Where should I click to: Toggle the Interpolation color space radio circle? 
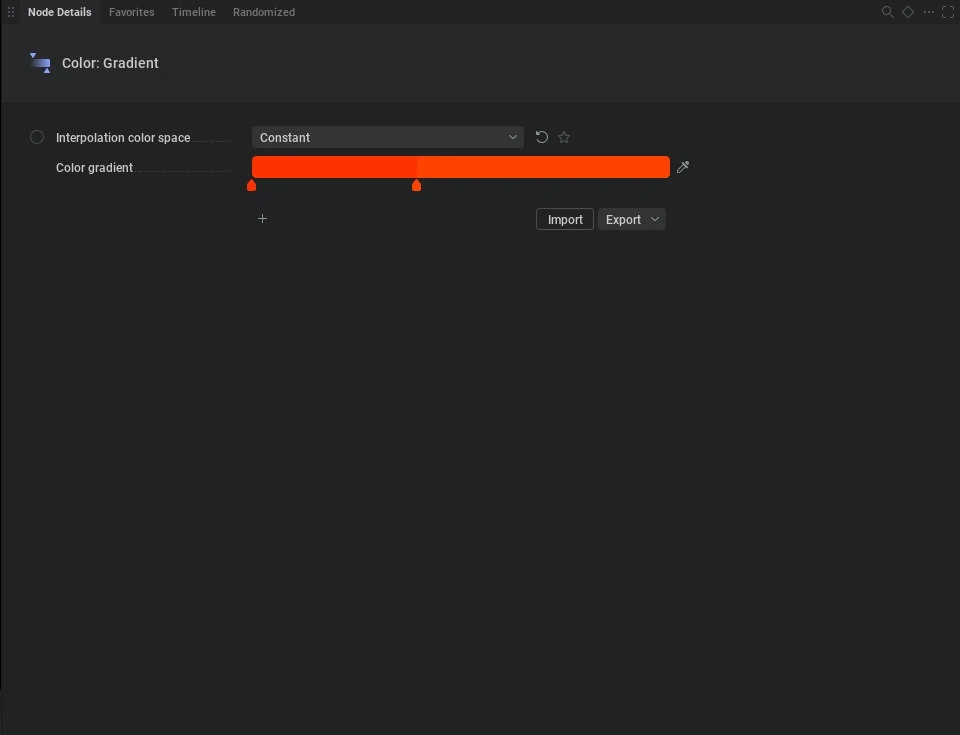click(37, 137)
